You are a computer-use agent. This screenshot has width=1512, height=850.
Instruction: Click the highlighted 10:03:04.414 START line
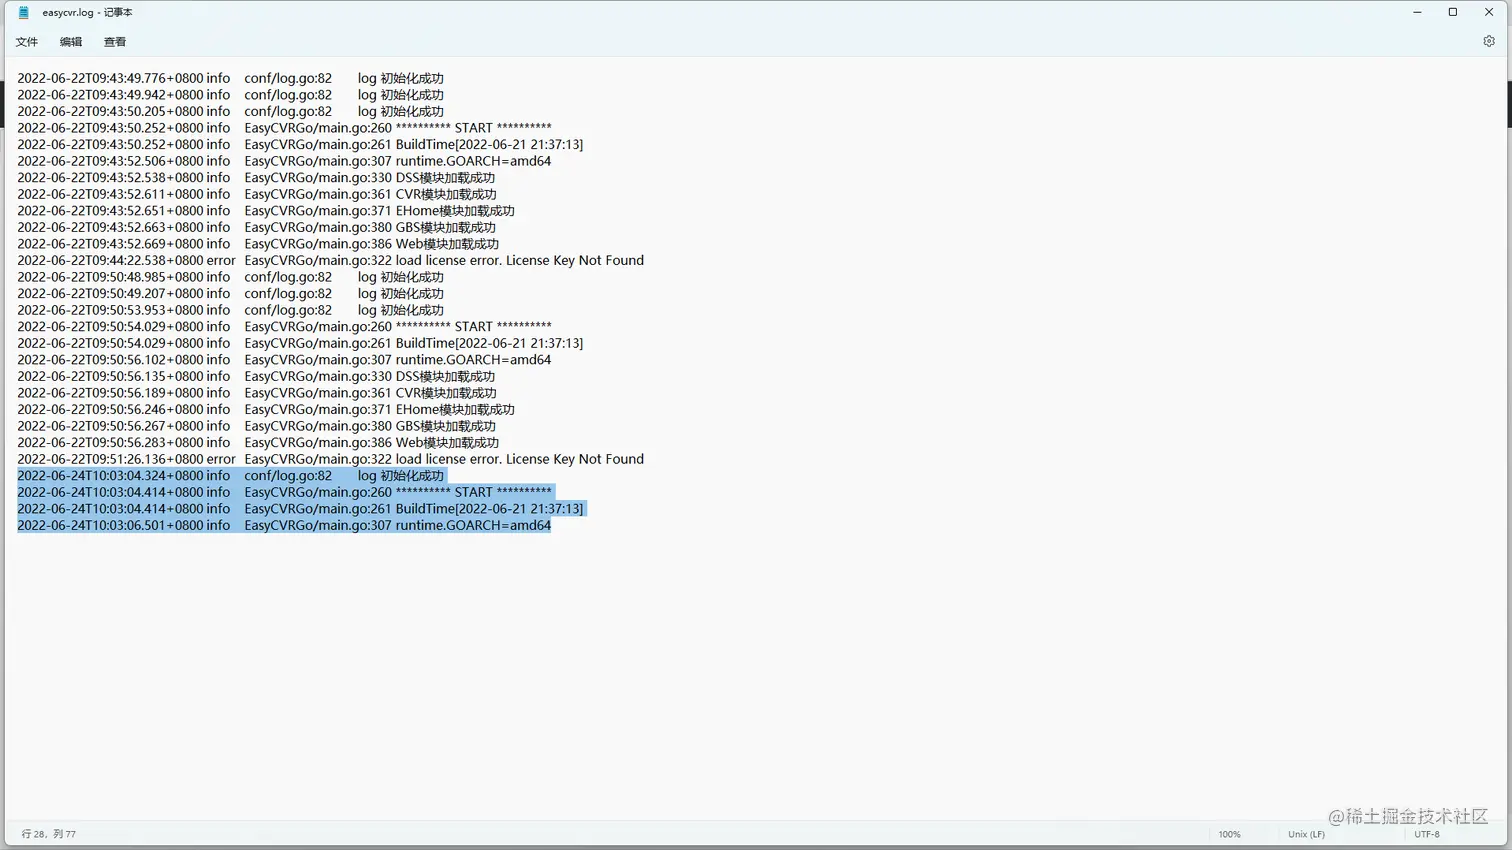tap(284, 492)
